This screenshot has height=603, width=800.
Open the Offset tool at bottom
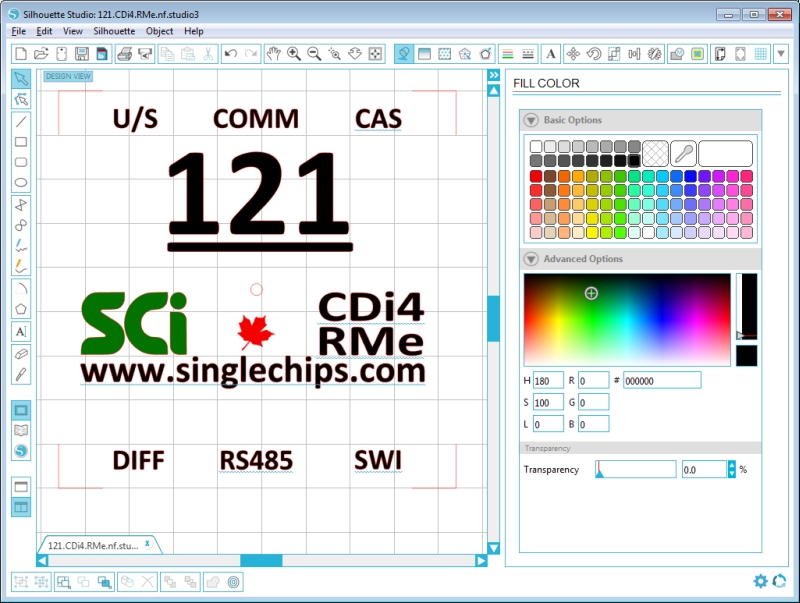click(x=233, y=582)
